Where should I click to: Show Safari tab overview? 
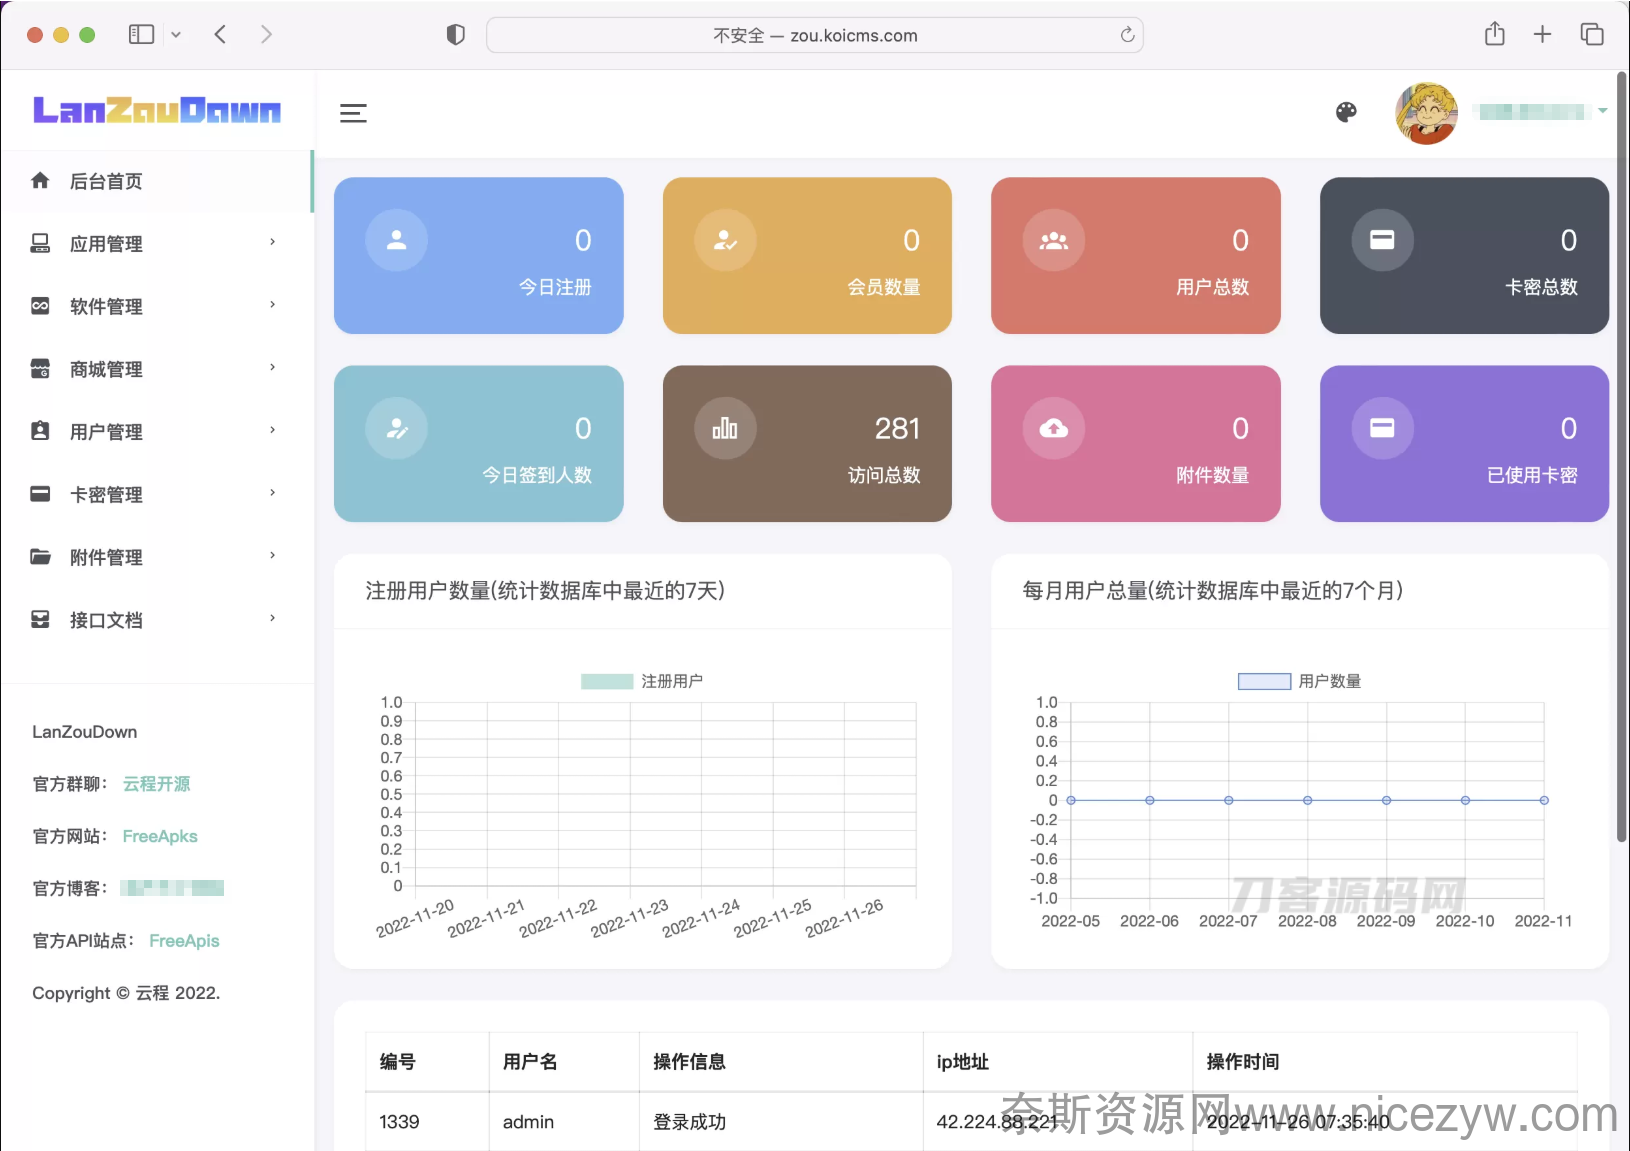1592,34
